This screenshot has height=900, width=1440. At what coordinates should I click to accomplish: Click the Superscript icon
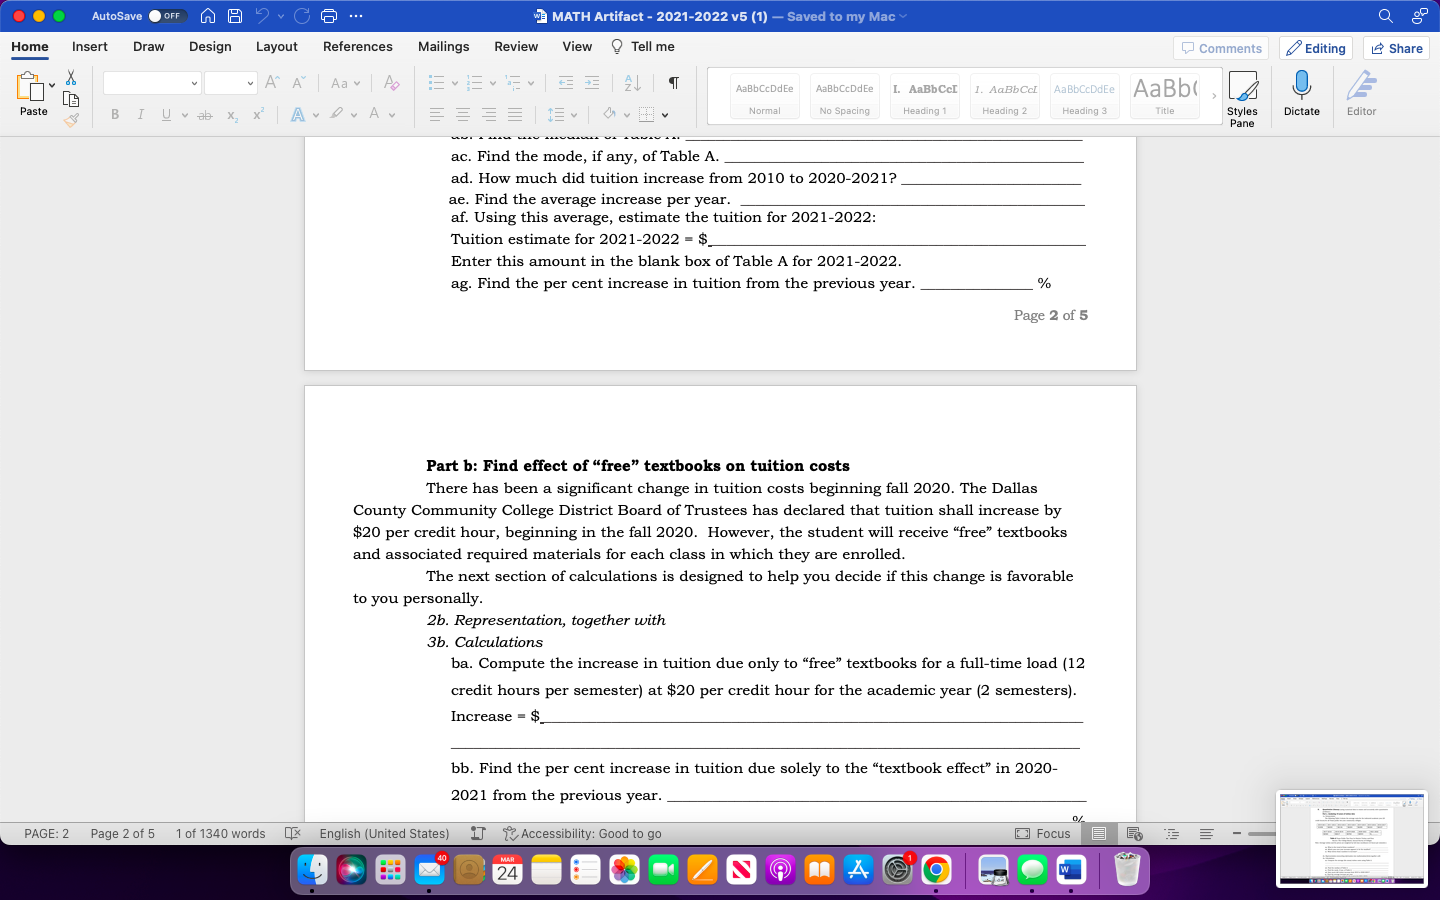pos(258,114)
